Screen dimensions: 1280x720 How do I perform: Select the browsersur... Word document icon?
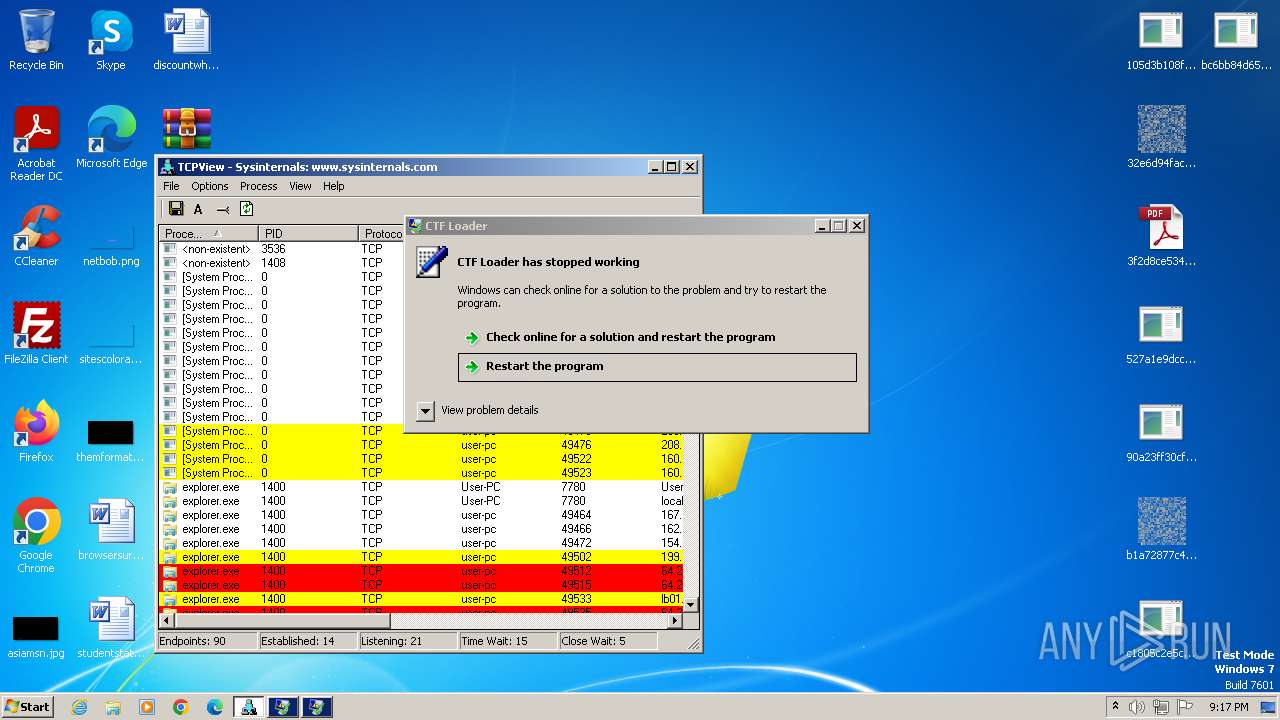tap(111, 530)
